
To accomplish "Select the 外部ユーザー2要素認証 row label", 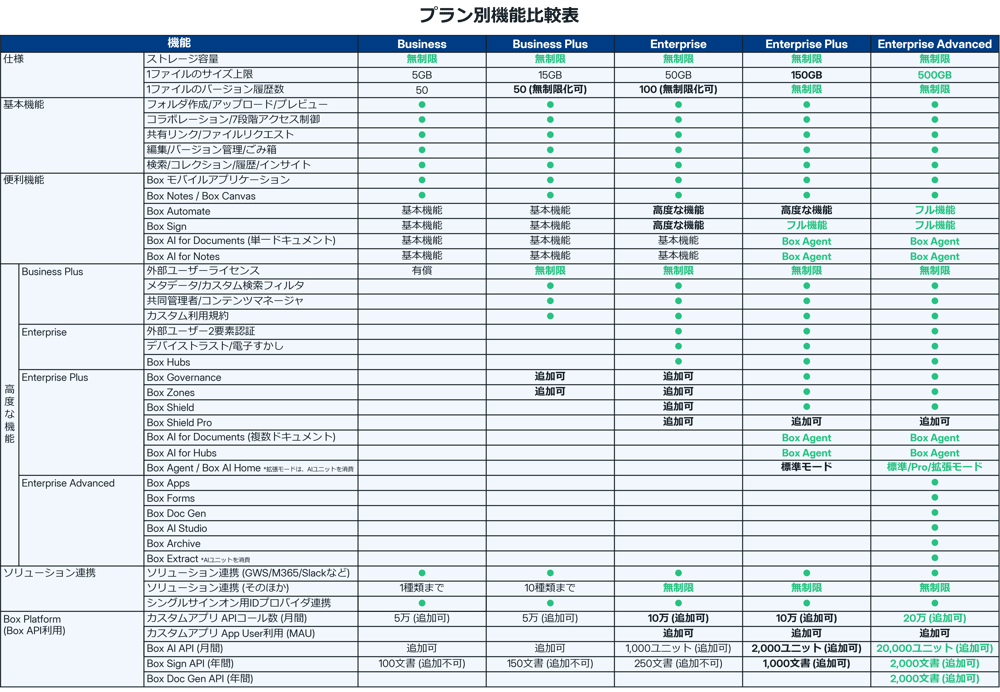I will click(200, 331).
